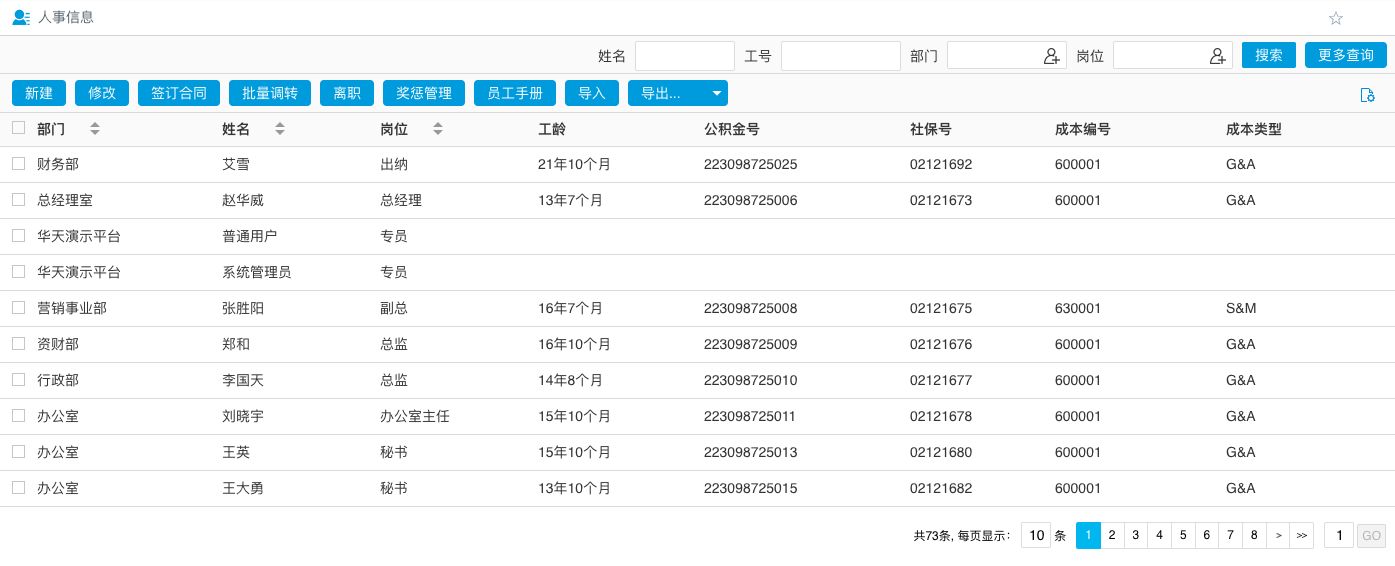Image resolution: width=1395 pixels, height=566 pixels.
Task: Click the 搜索 button
Action: tap(1268, 55)
